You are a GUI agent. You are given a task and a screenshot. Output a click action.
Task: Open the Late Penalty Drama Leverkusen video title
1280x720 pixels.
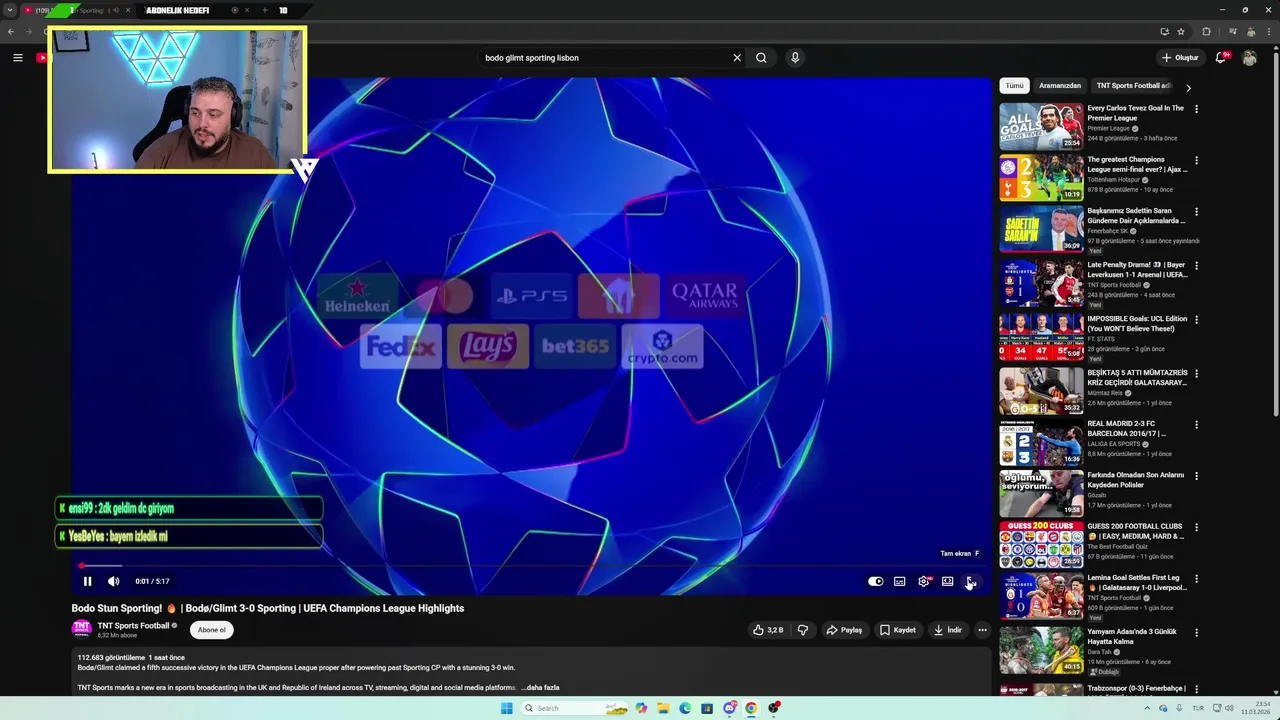coord(1137,270)
